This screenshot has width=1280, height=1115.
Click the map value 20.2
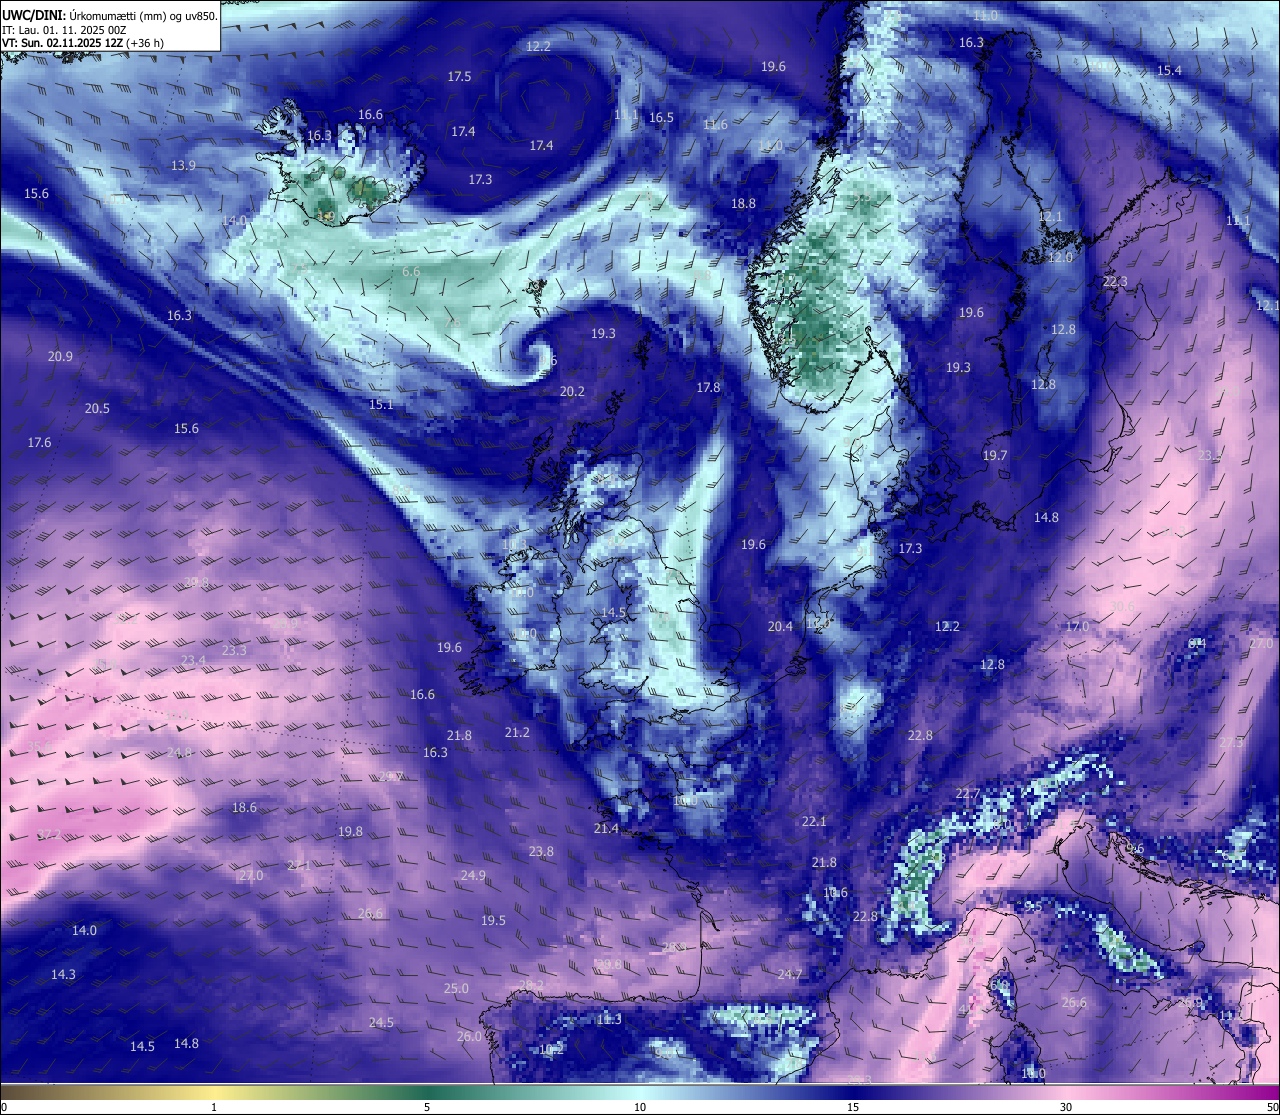click(572, 392)
